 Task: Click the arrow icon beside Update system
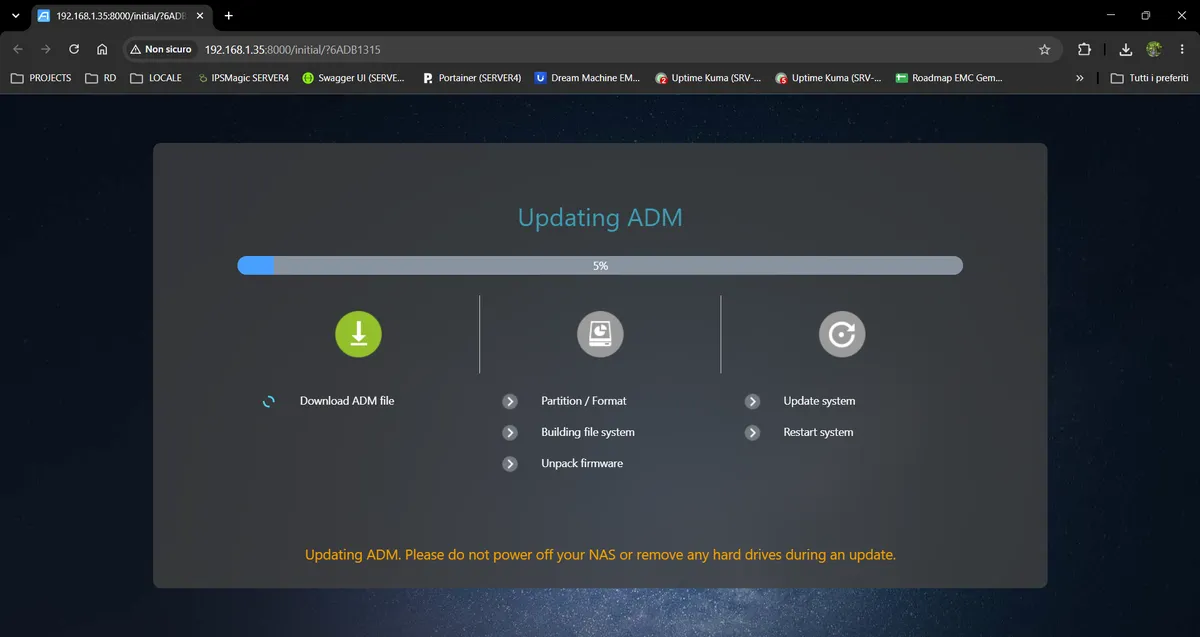click(x=752, y=401)
